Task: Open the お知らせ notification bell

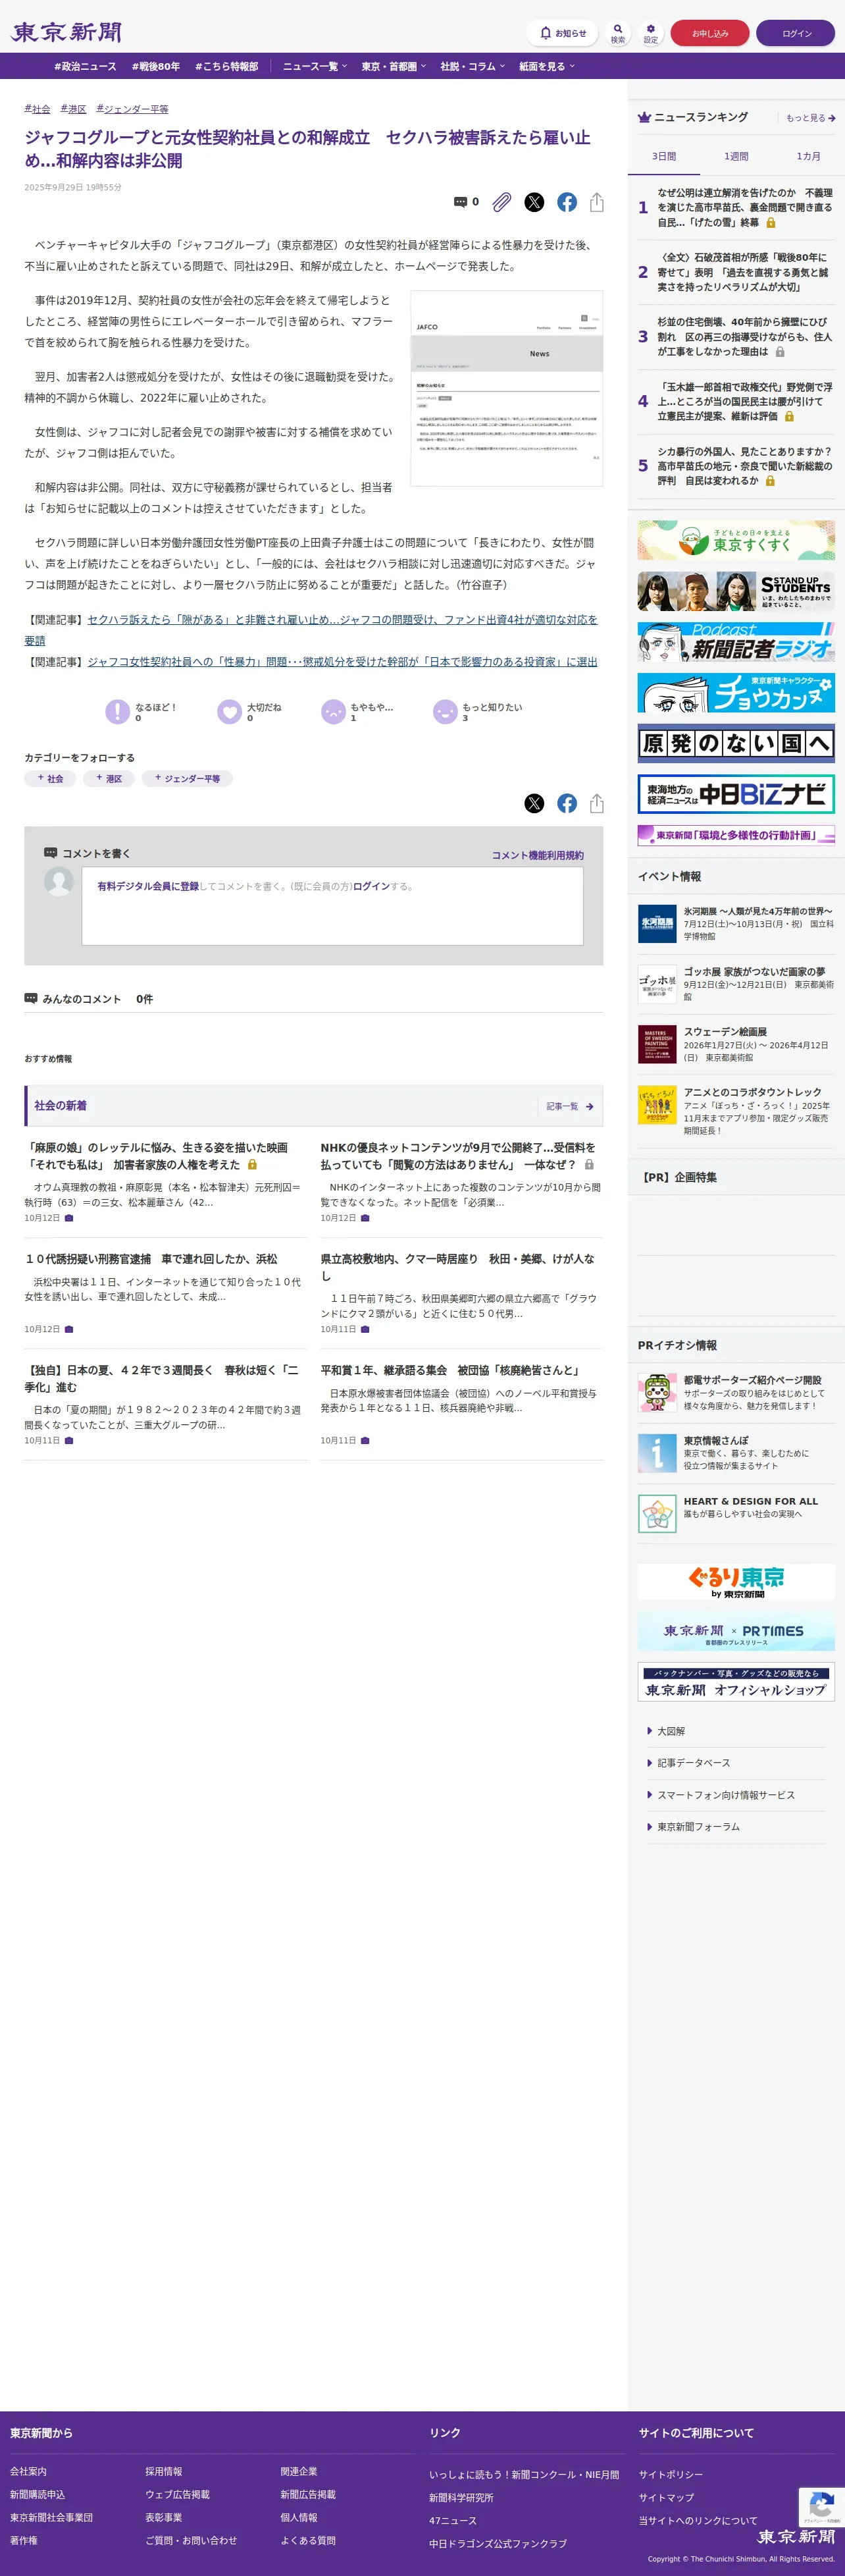Action: (x=562, y=33)
